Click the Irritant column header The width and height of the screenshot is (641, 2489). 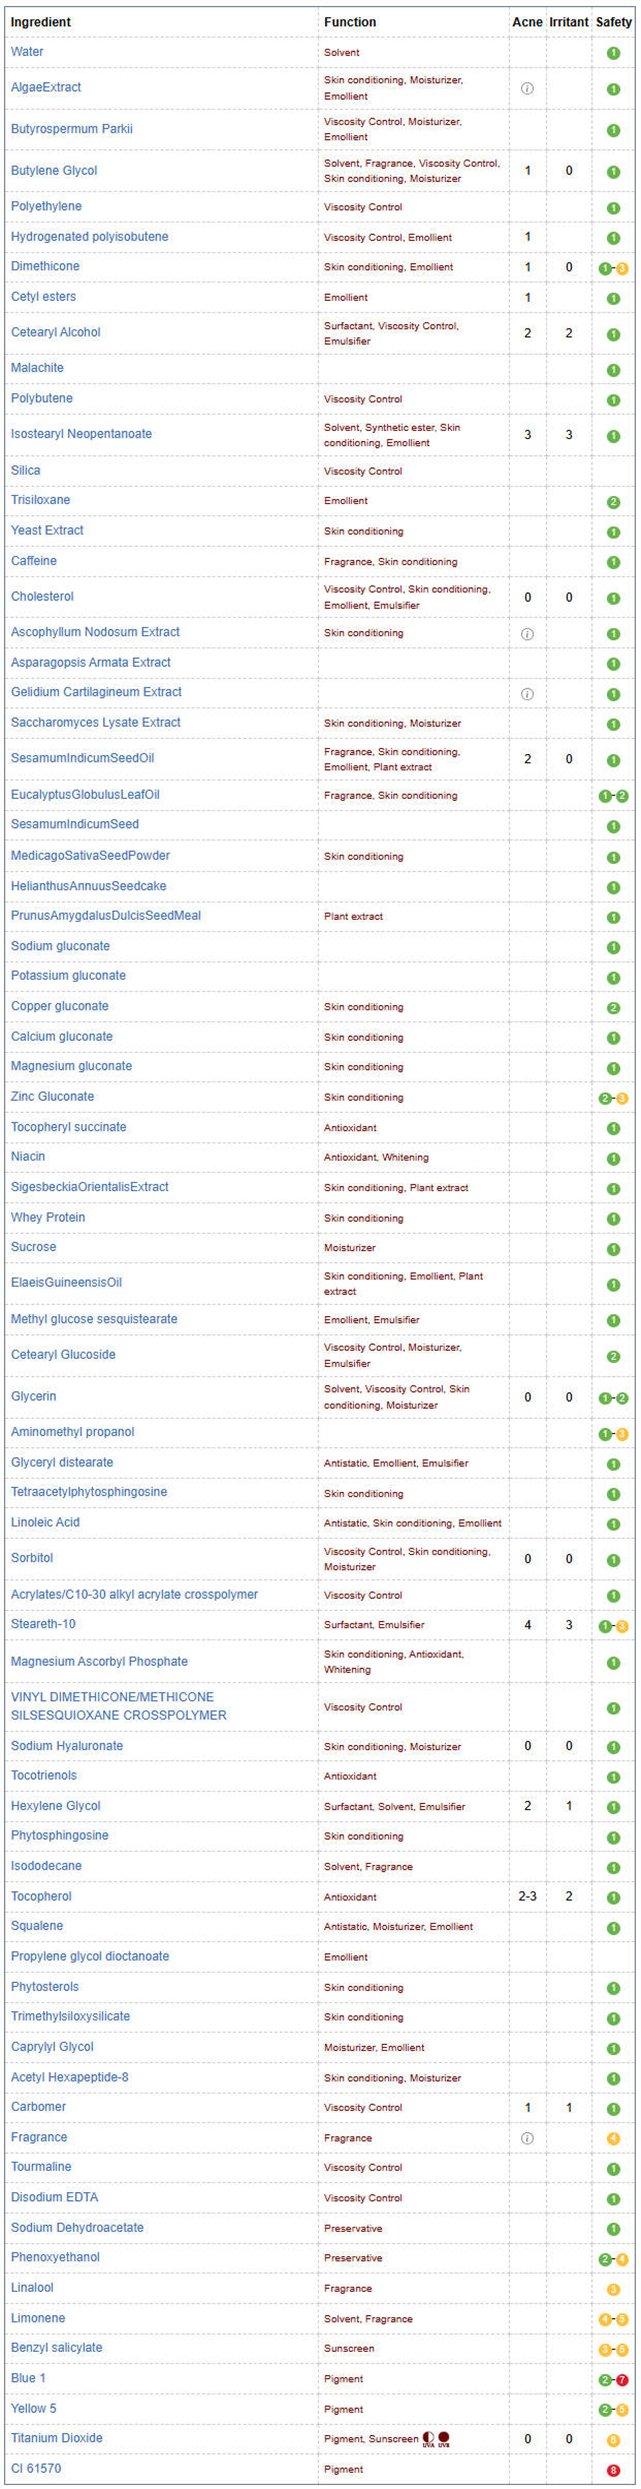click(568, 22)
